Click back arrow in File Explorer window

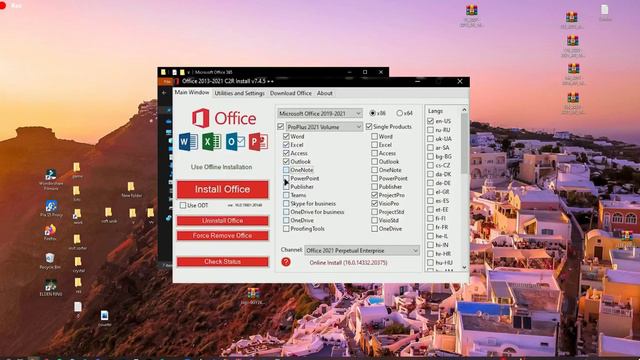[164, 93]
